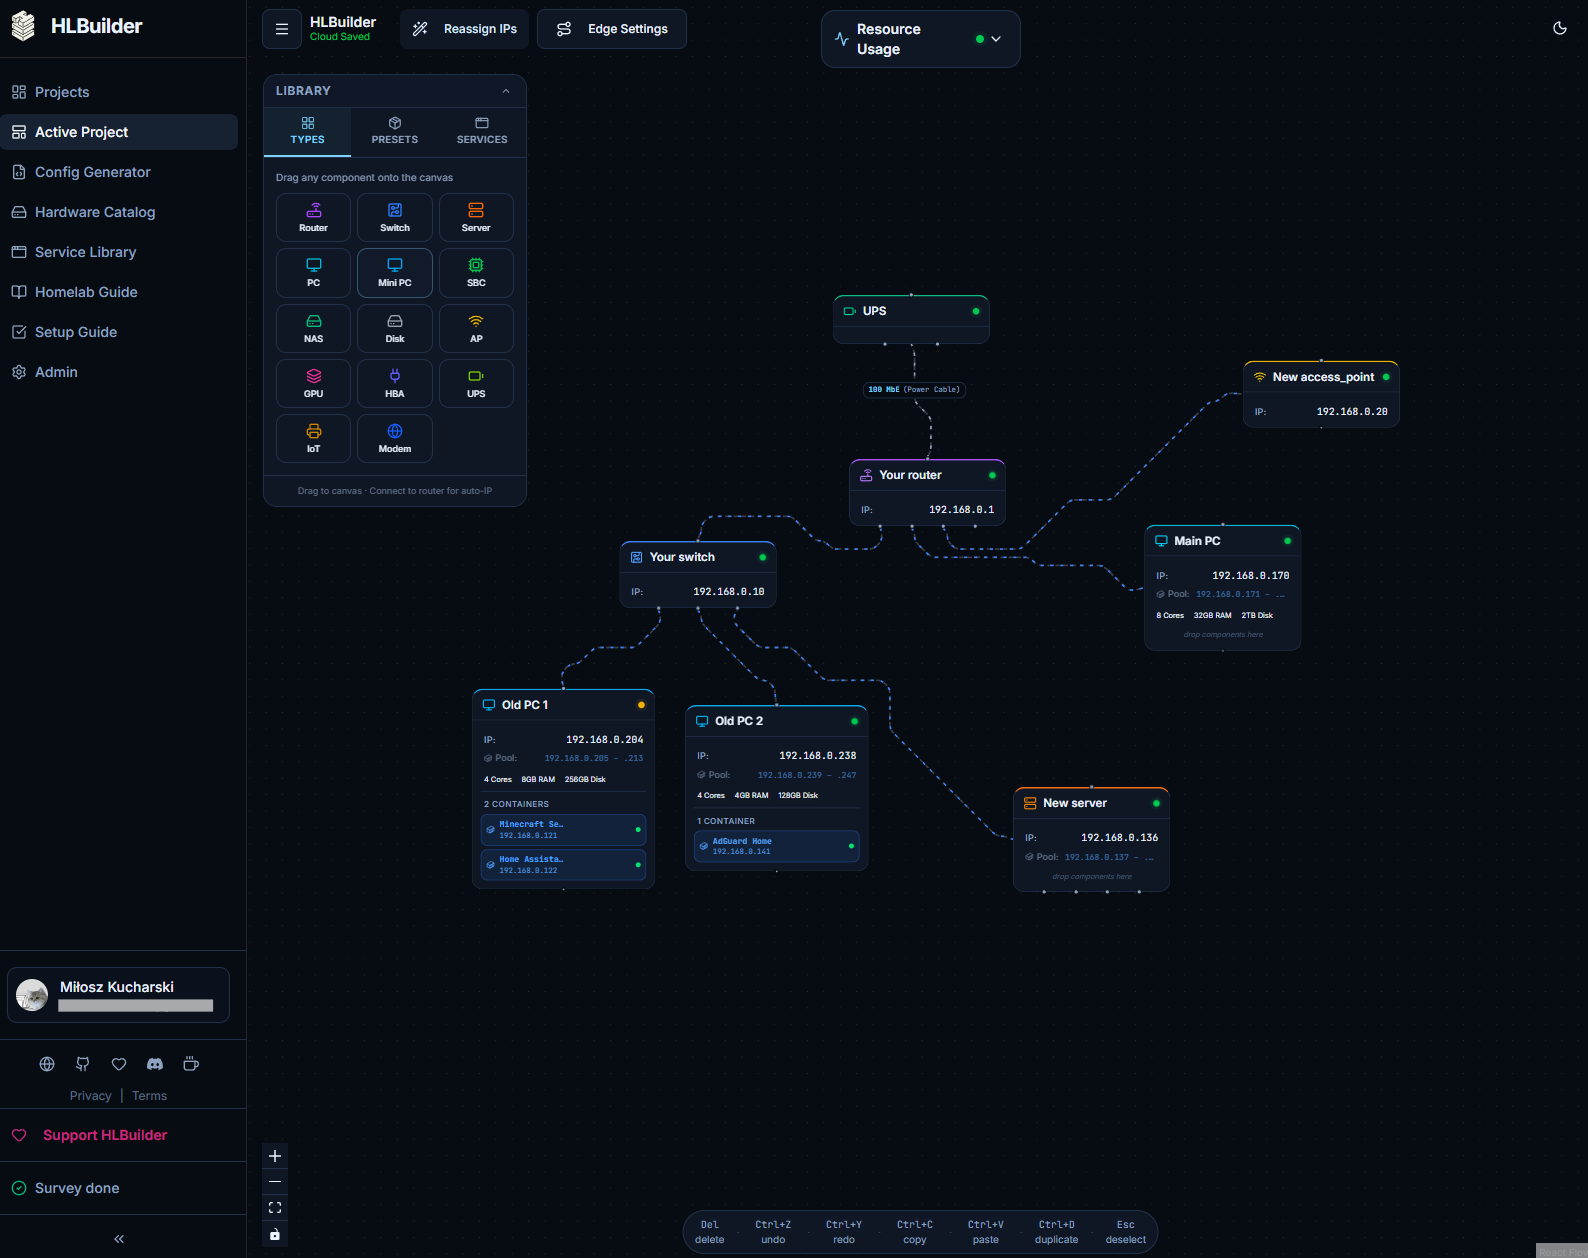Collapse the sidebar with double chevron
1588x1258 pixels.
(x=119, y=1239)
